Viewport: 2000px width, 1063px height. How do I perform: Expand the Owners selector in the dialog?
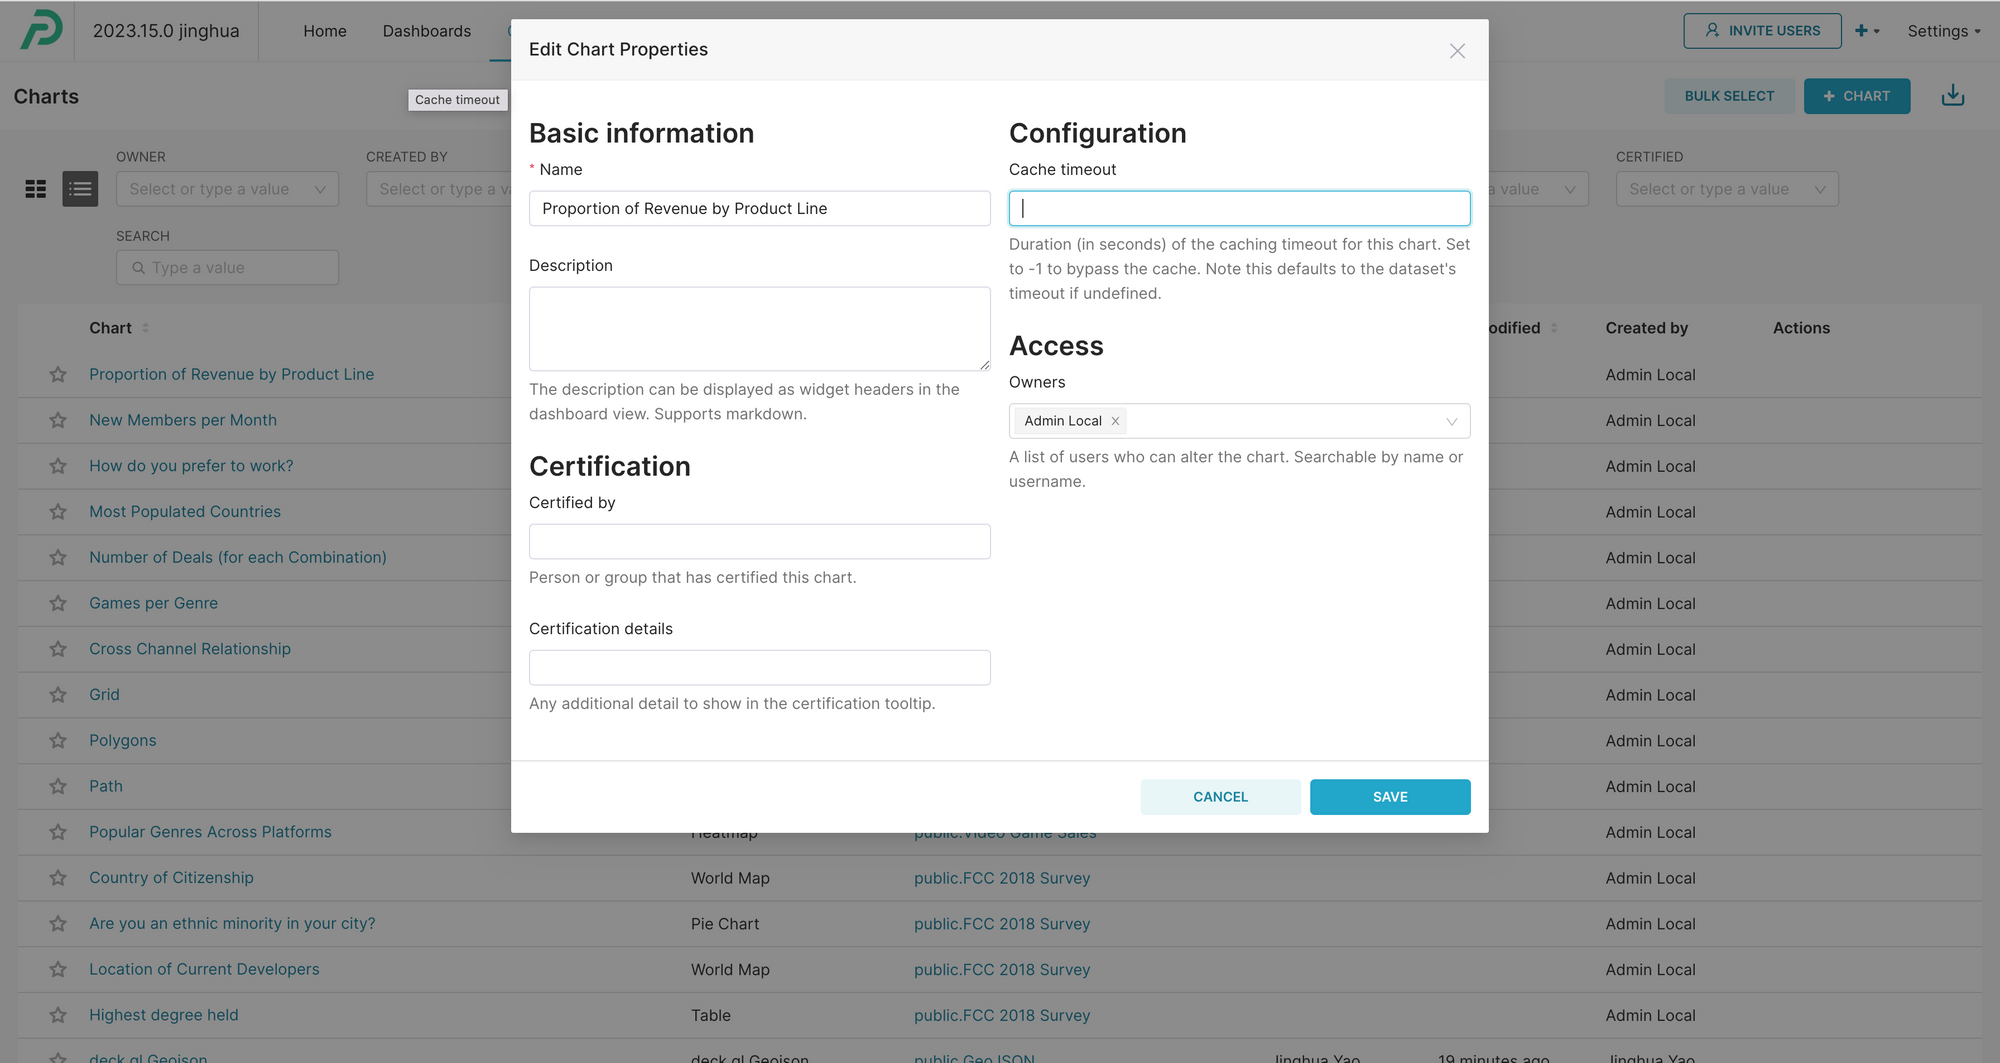click(1452, 421)
